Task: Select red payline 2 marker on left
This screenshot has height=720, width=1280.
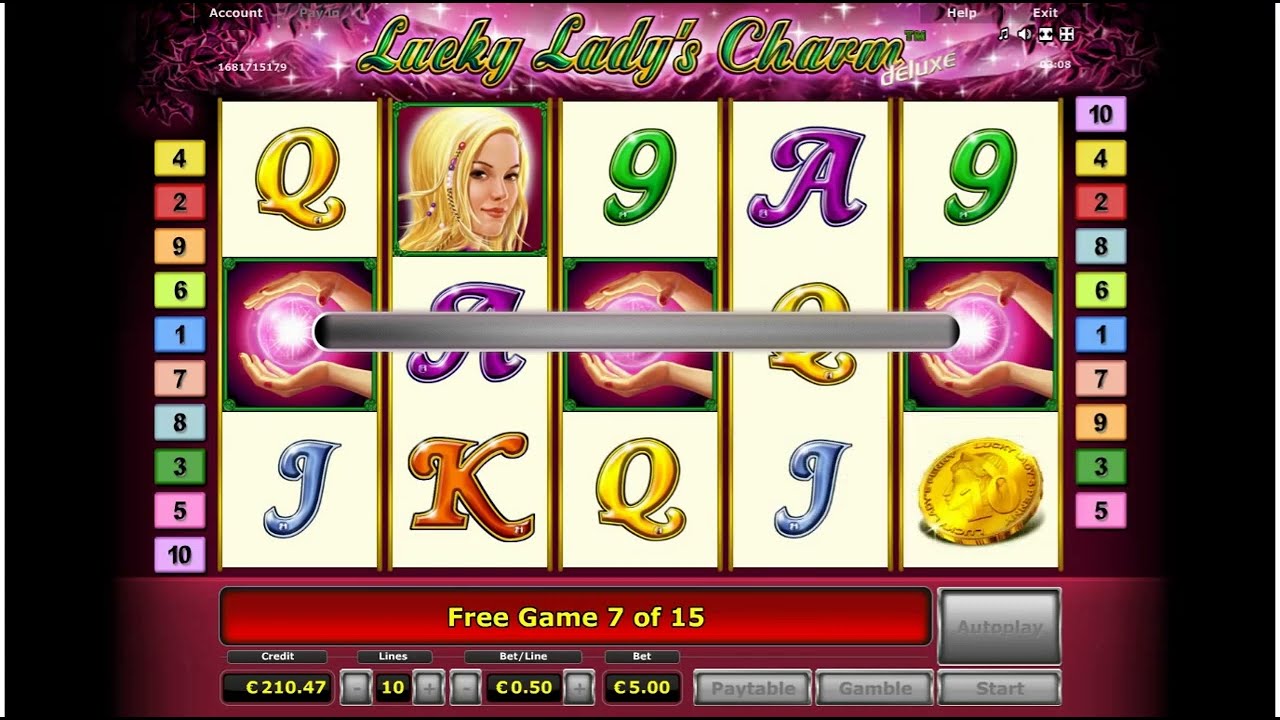Action: [179, 202]
